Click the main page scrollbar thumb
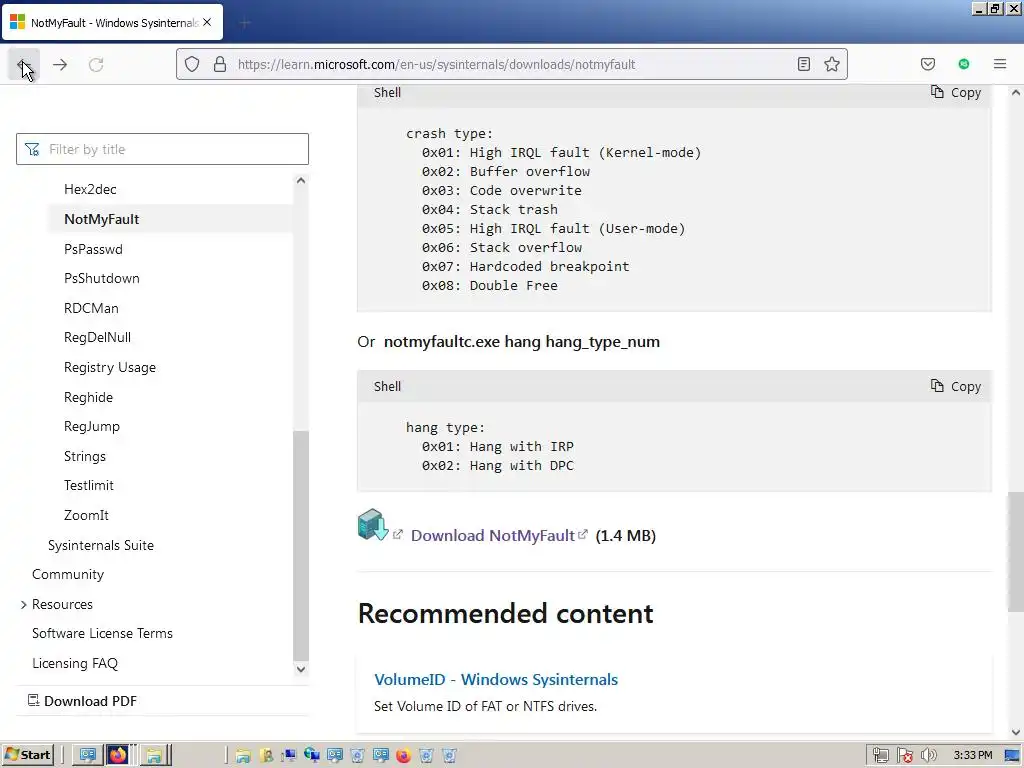 point(1016,551)
